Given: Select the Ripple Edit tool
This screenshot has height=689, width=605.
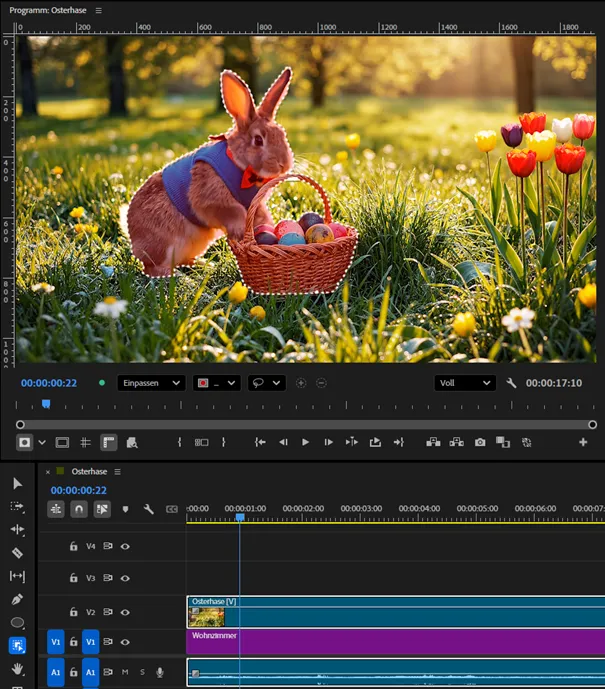Looking at the screenshot, I should tap(17, 529).
